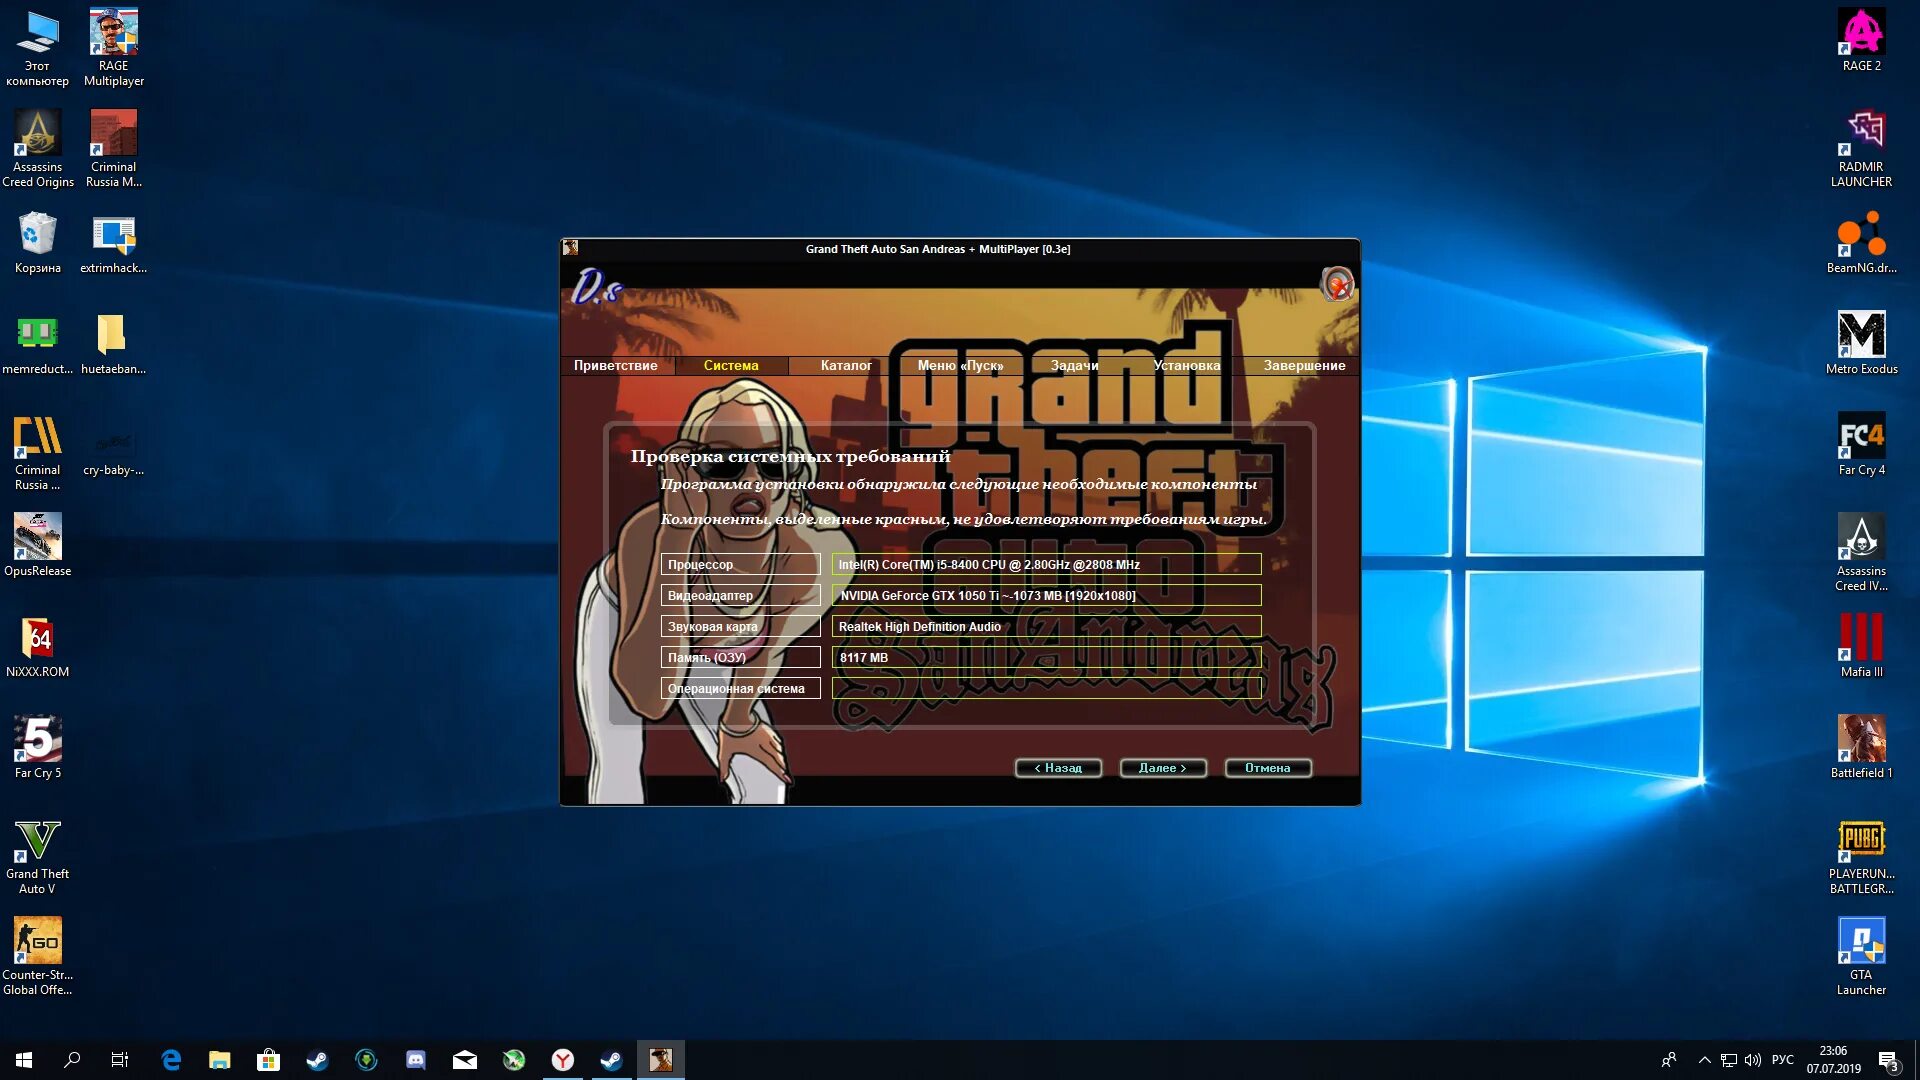Click the 8117 MB memory field
This screenshot has height=1080, width=1920.
point(1046,657)
